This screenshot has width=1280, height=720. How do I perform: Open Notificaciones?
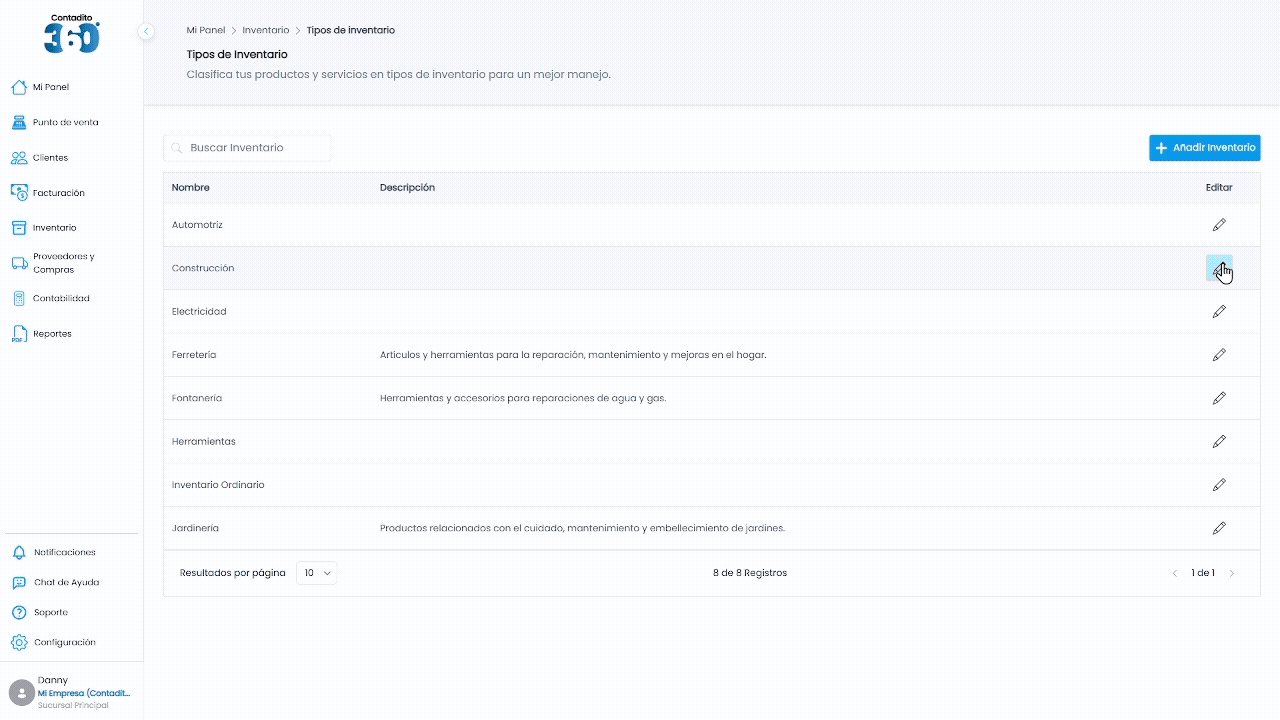64,552
